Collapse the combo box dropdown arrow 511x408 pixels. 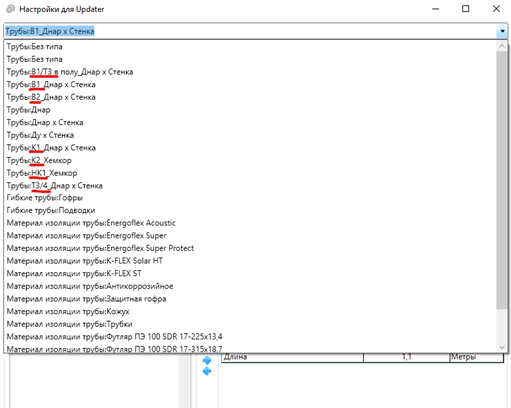pos(502,31)
